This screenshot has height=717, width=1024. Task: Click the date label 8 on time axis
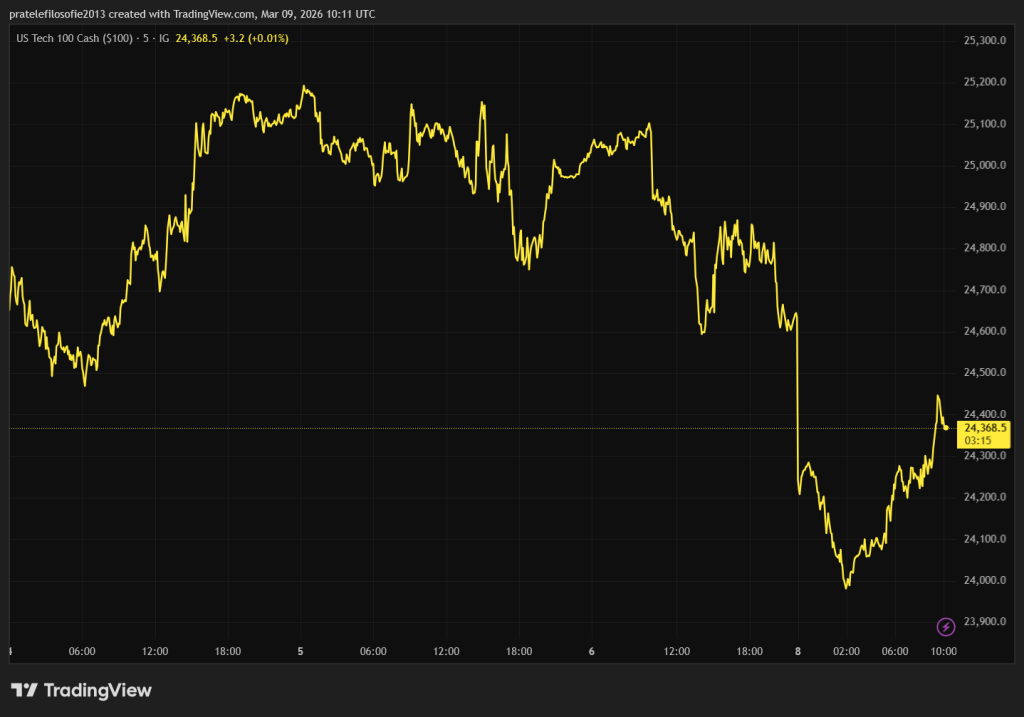[798, 652]
